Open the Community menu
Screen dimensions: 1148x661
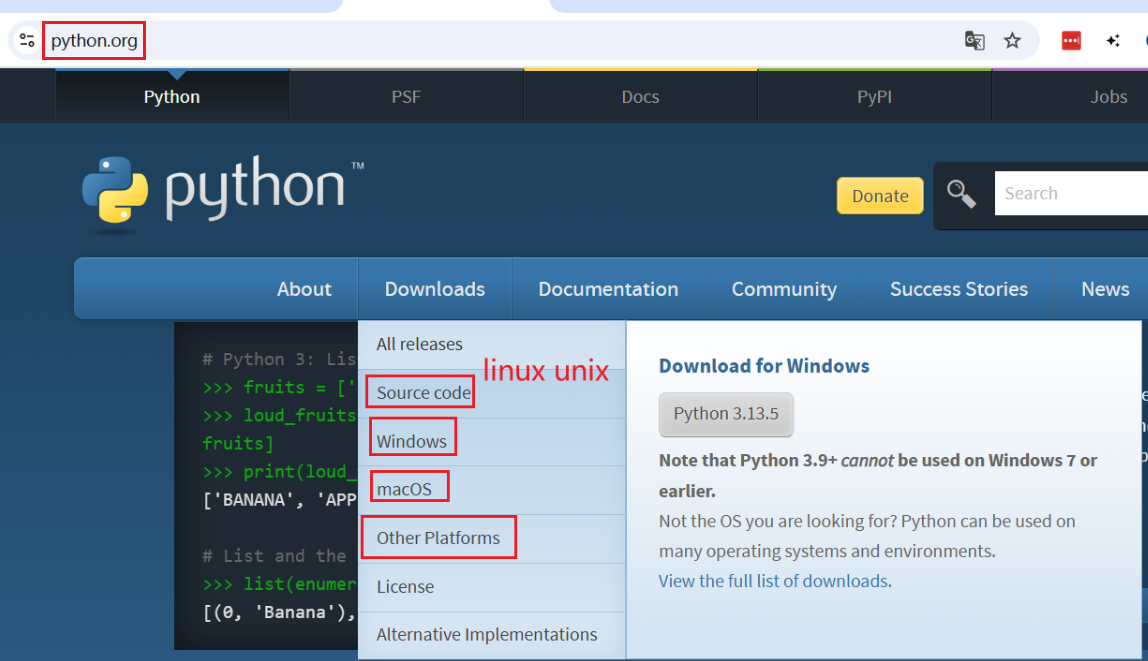(784, 289)
